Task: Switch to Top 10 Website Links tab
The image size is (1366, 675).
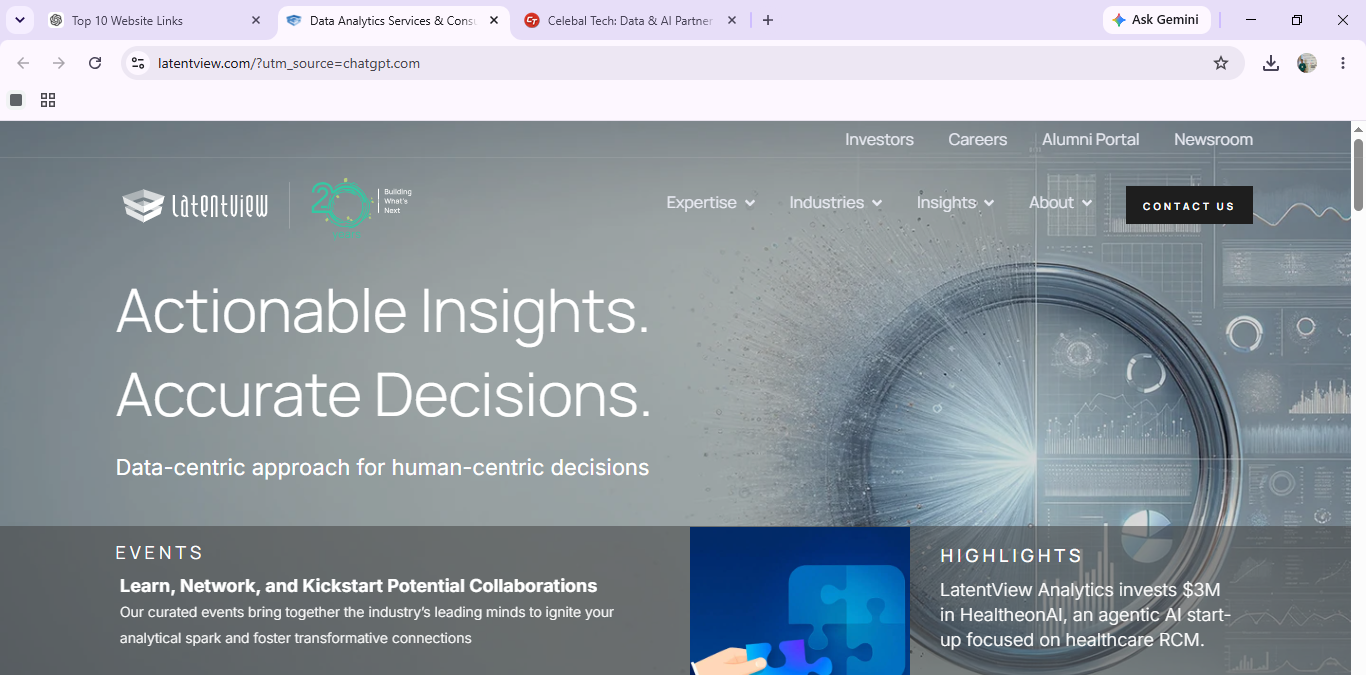Action: (x=155, y=20)
